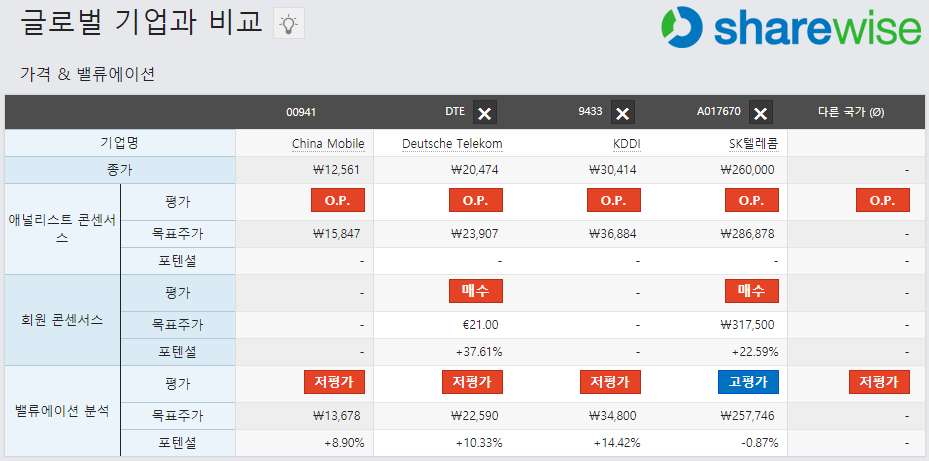Viewport: 929px width, 461px height.
Task: Select analyst target price ₩23,907
Action: click(475, 234)
